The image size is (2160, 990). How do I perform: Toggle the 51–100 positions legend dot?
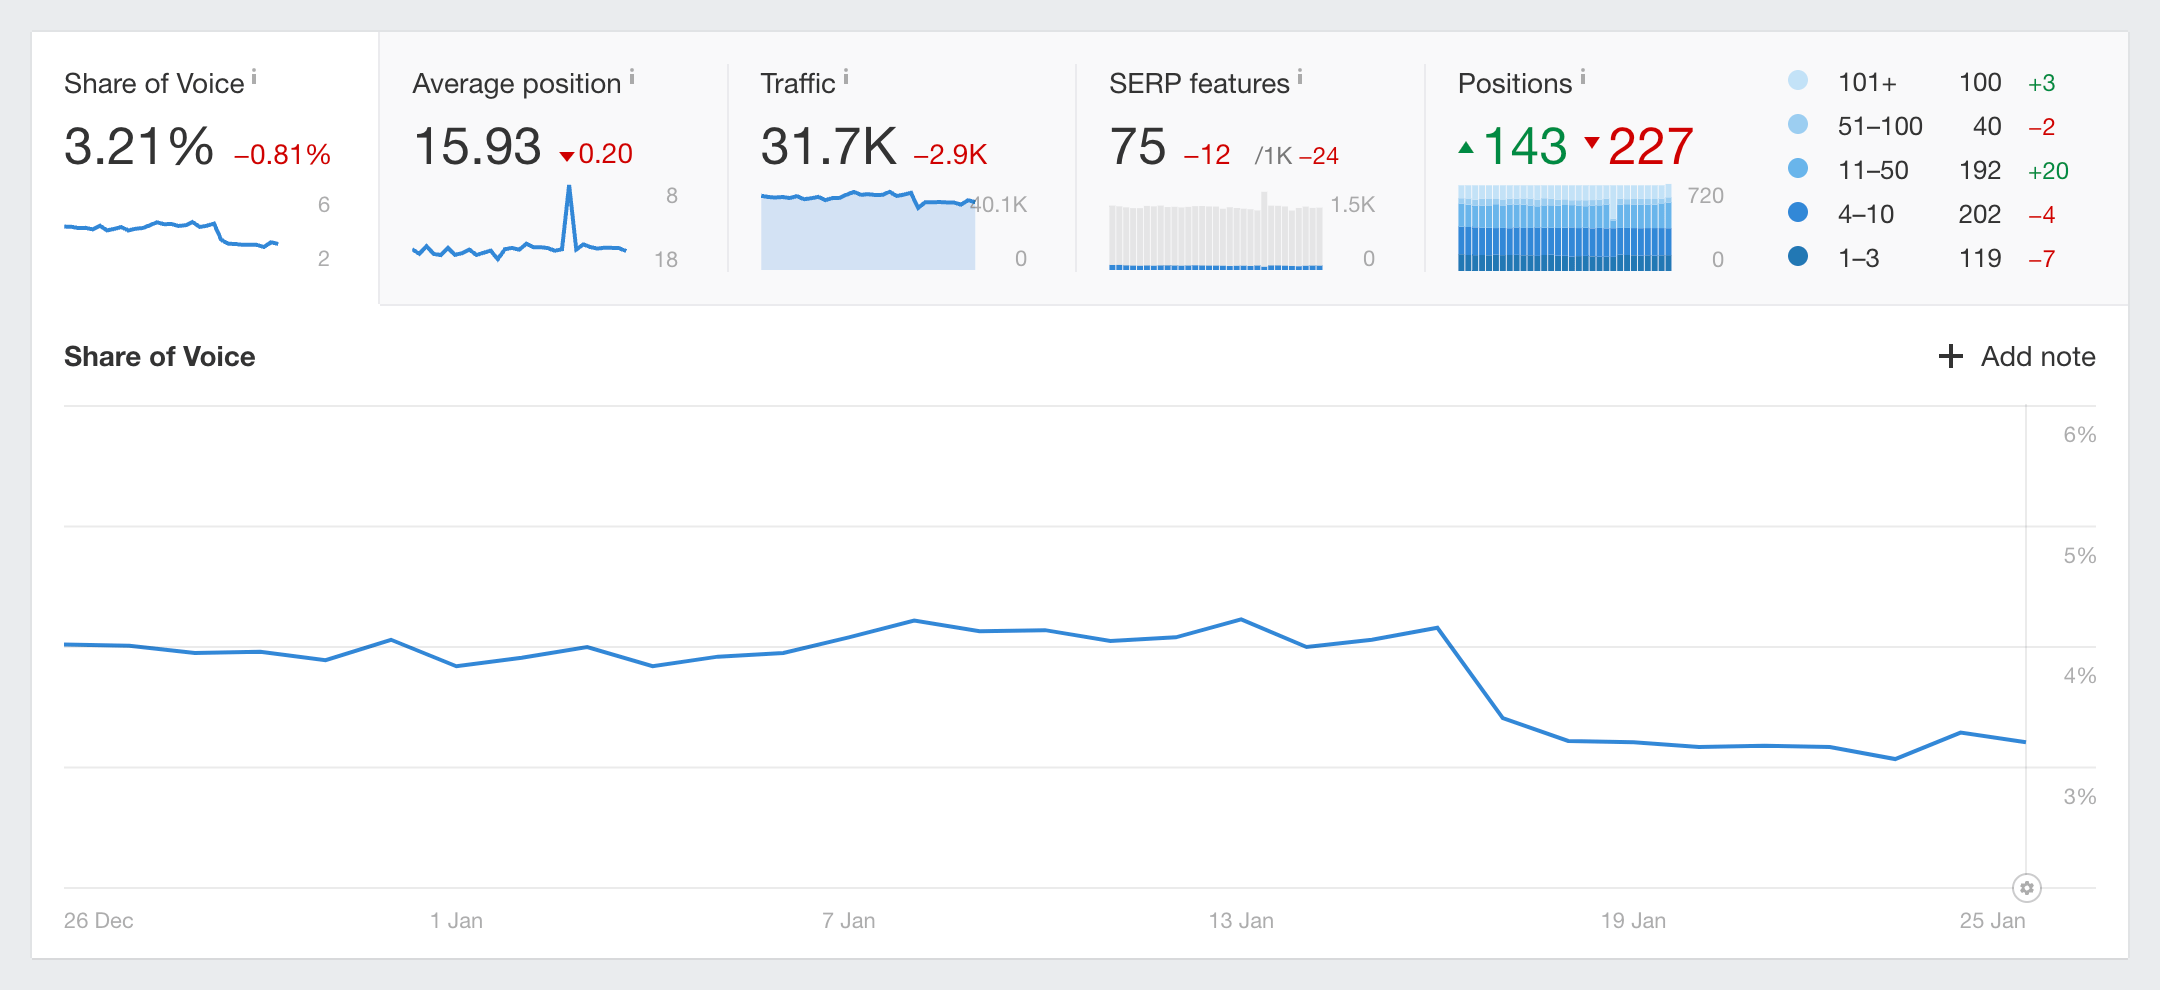pyautogui.click(x=1798, y=125)
